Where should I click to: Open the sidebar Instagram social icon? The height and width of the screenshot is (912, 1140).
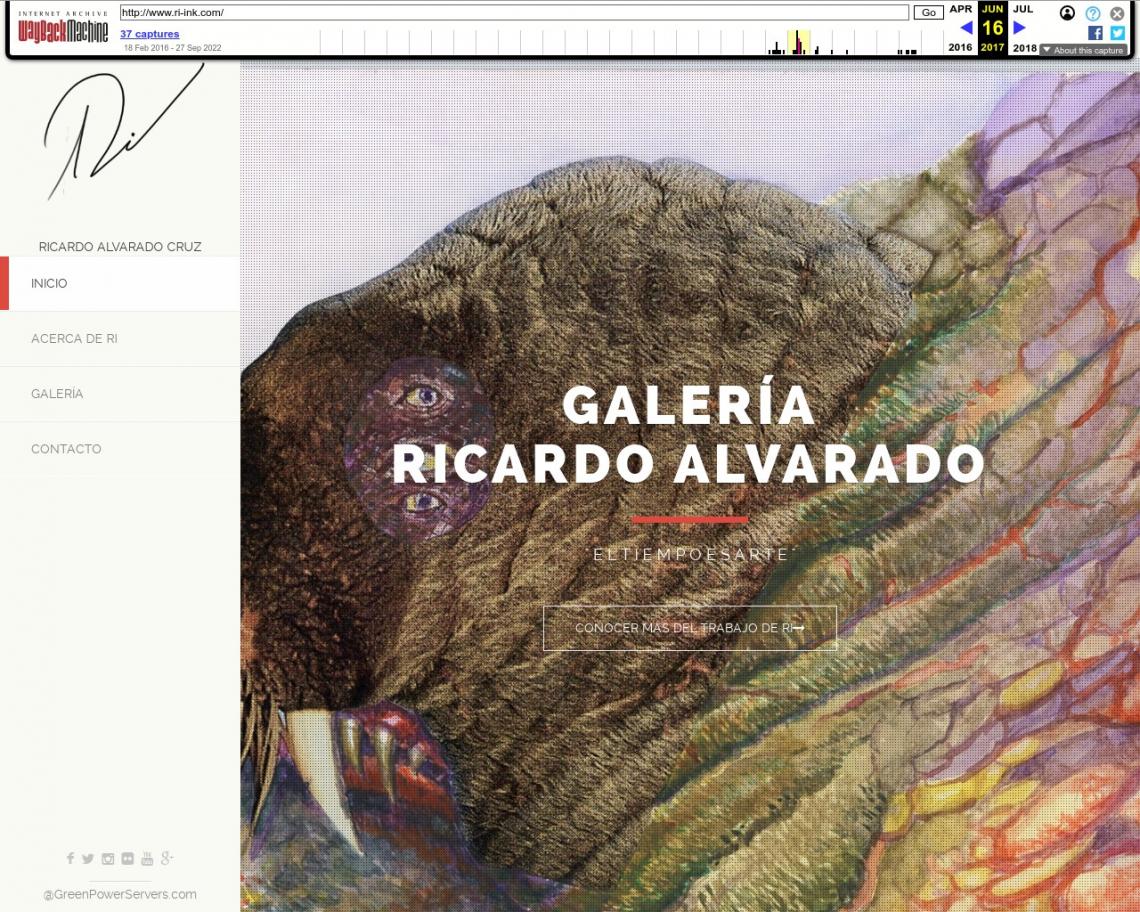108,859
